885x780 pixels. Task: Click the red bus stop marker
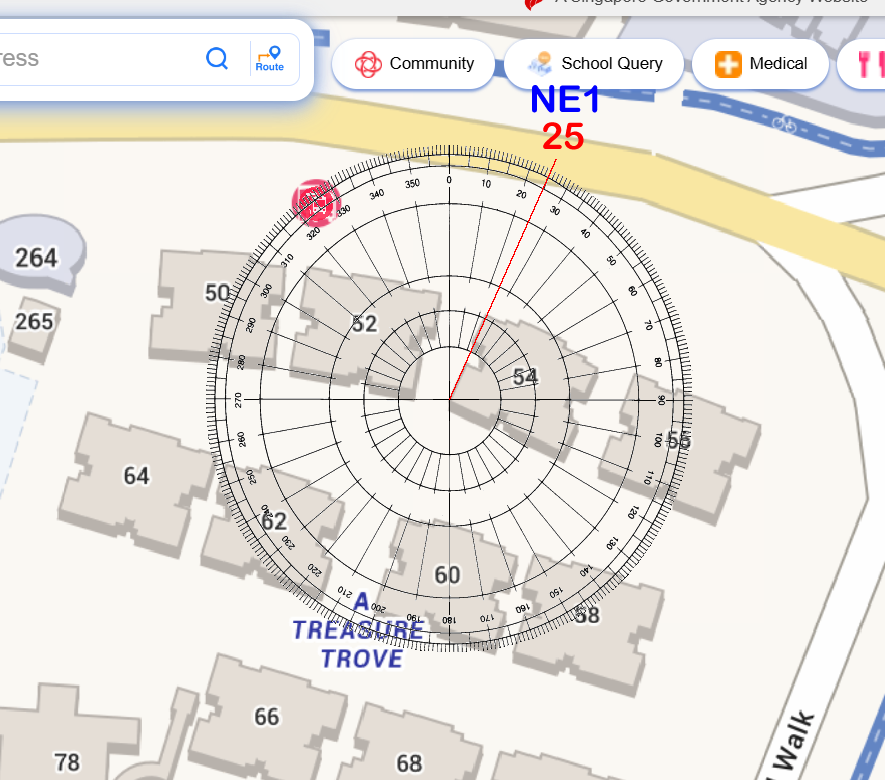coord(315,202)
